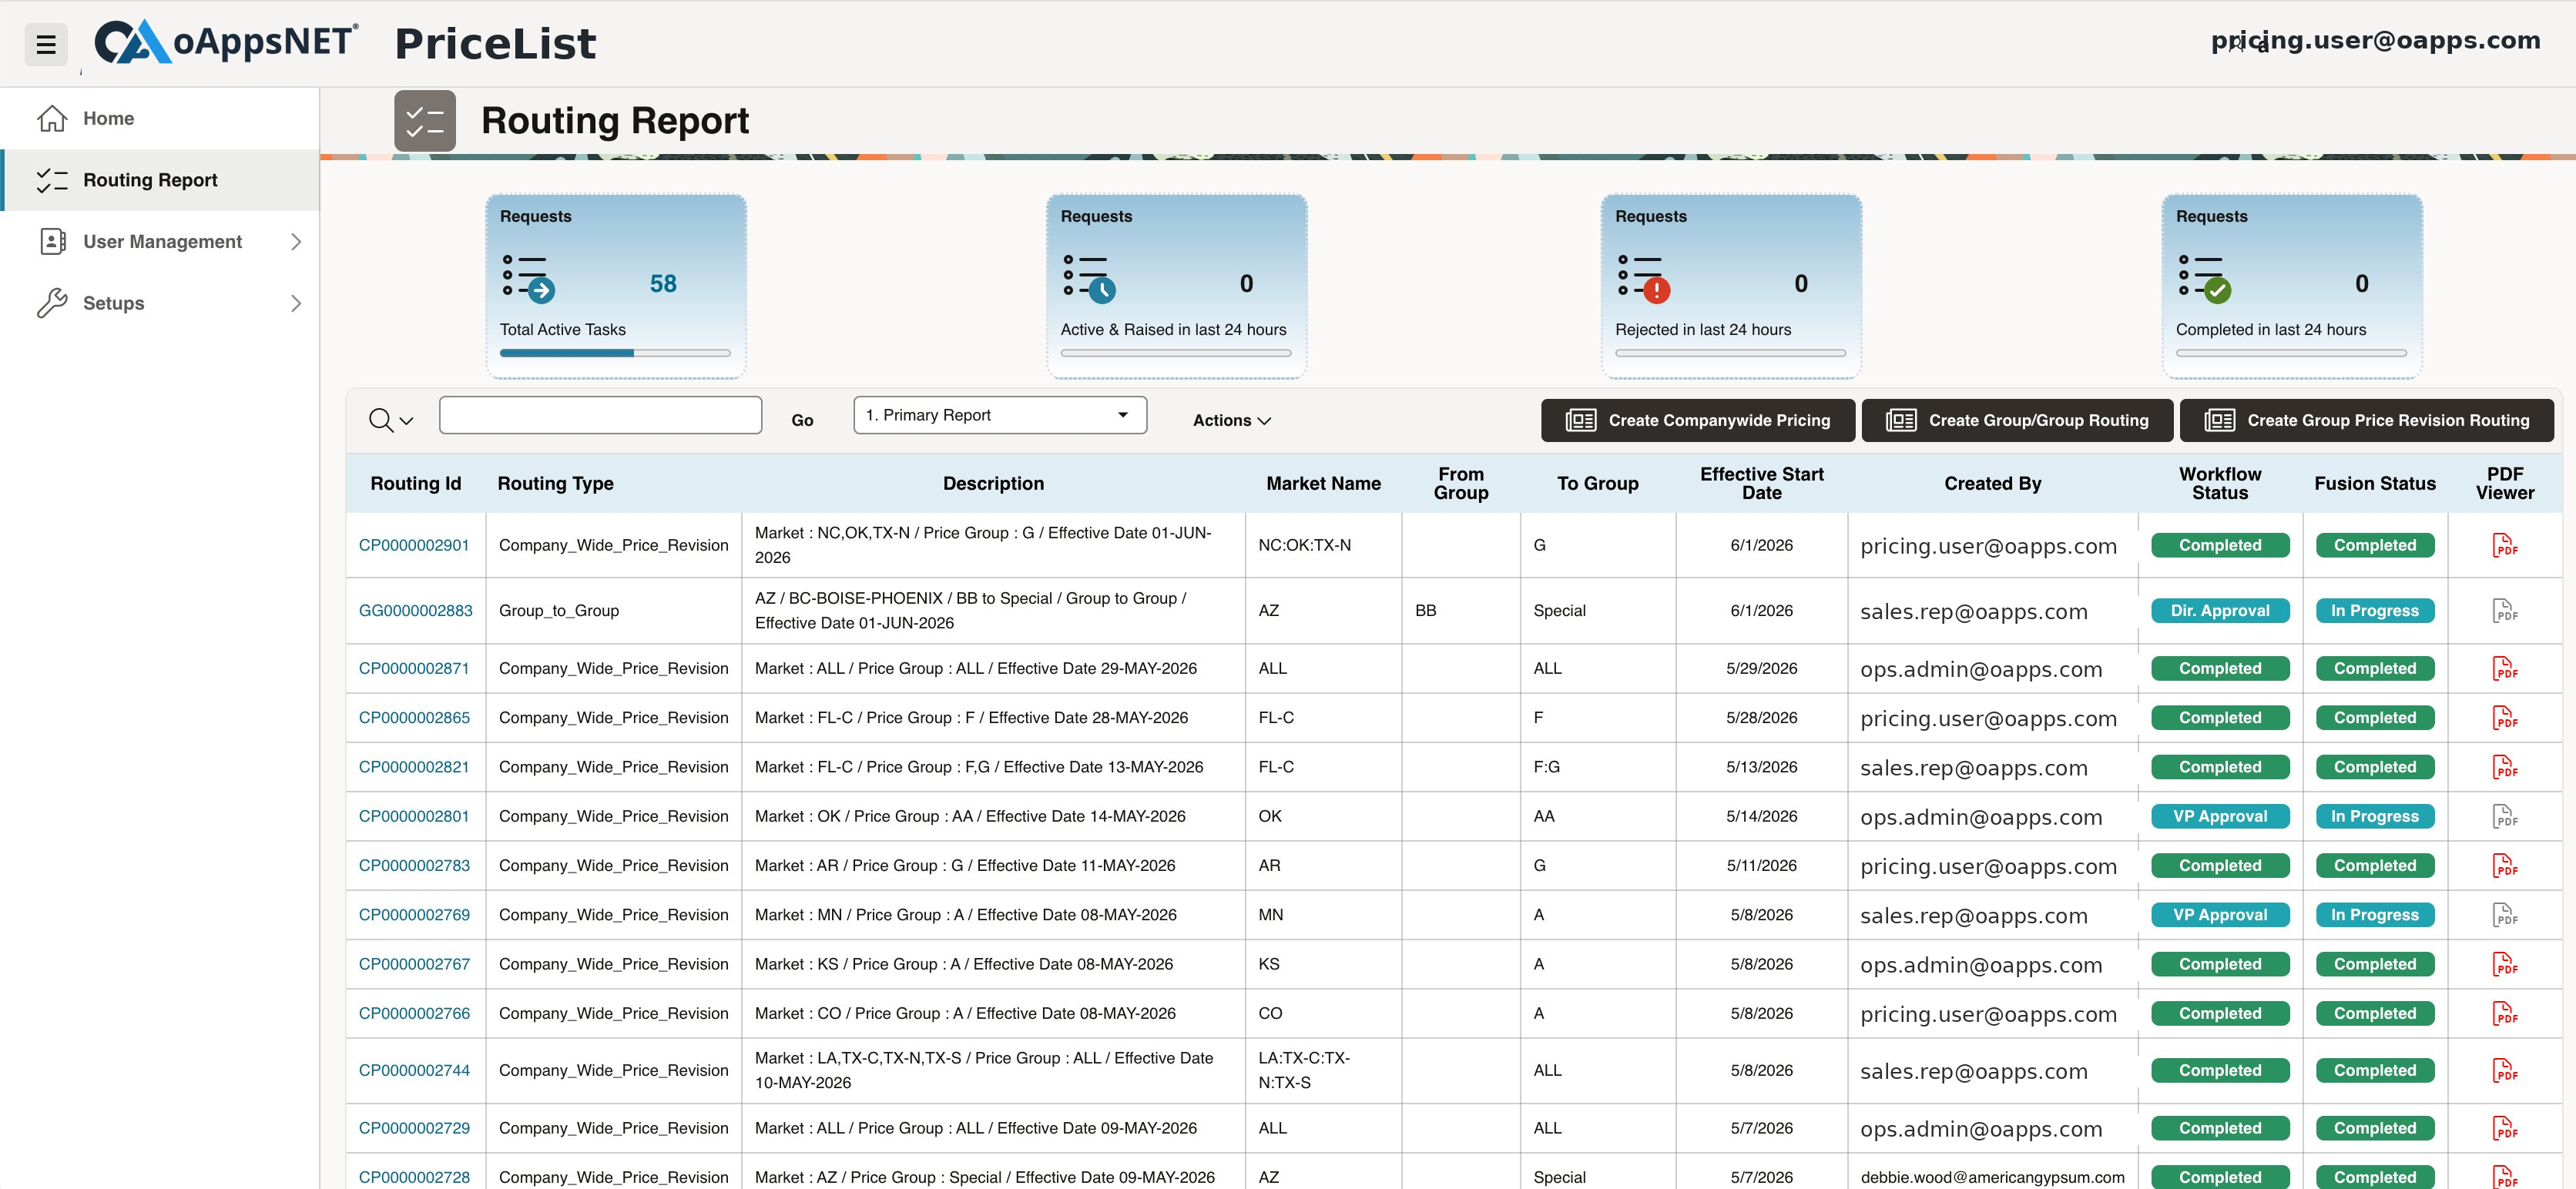The height and width of the screenshot is (1189, 2576).
Task: Sort by Effective Start Date column header
Action: pyautogui.click(x=1761, y=484)
